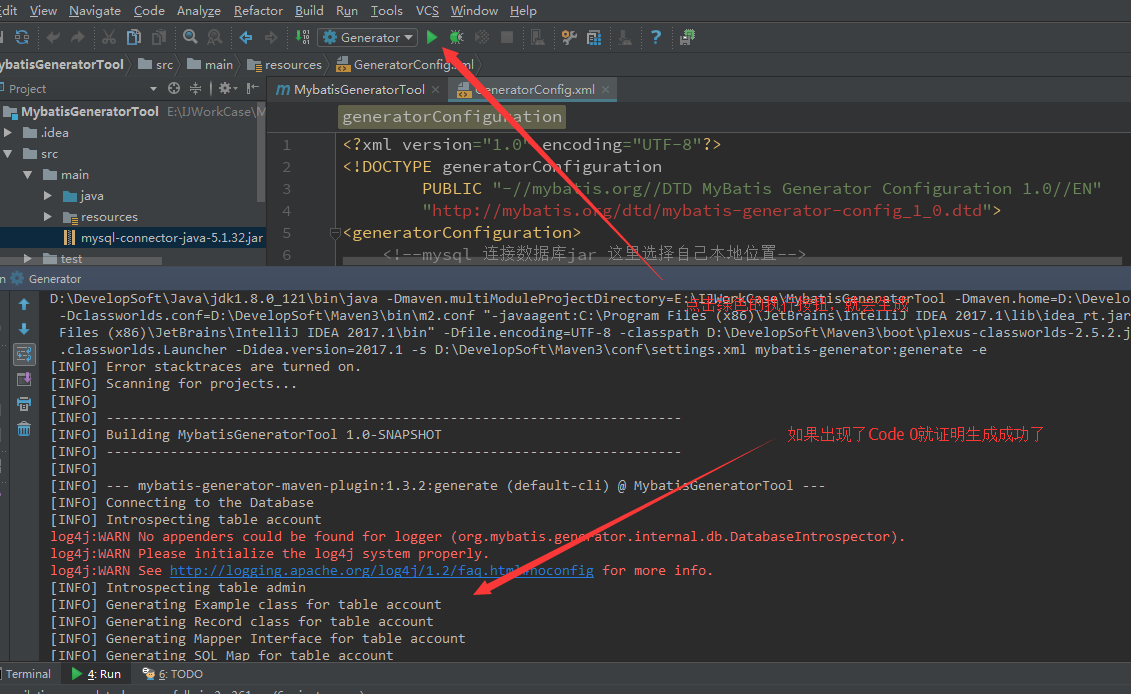Debug Generator with the bug icon
Image resolution: width=1131 pixels, height=694 pixels.
(x=457, y=38)
